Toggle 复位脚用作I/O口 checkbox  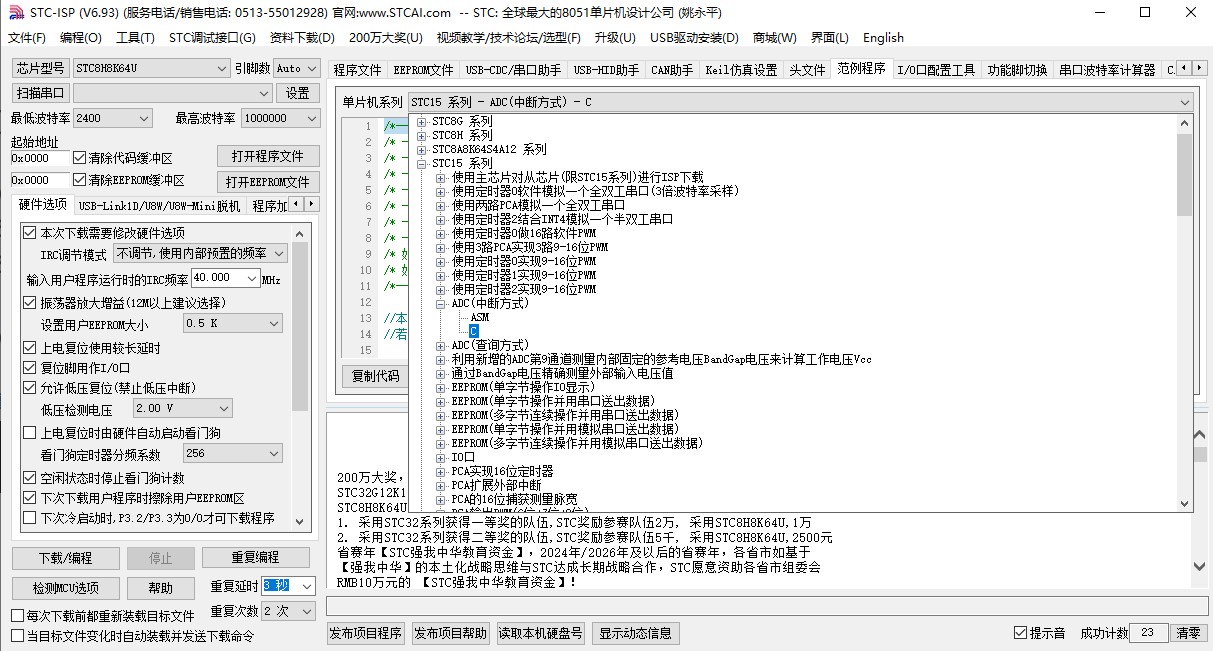click(30, 368)
